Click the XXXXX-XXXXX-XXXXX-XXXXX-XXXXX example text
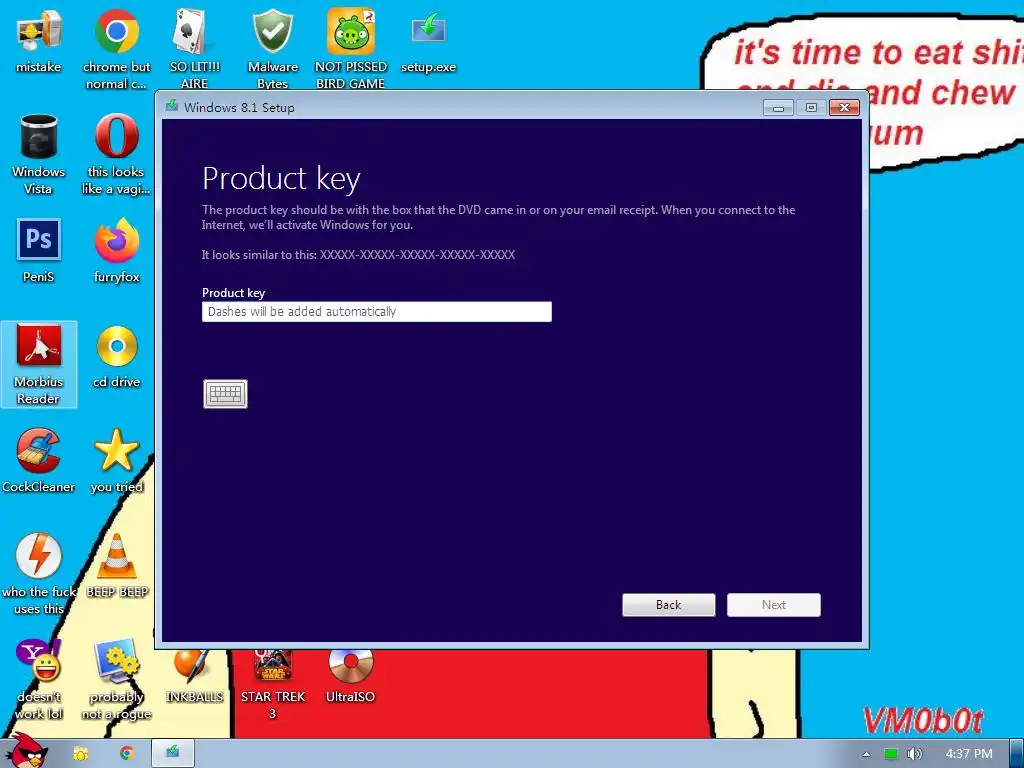Viewport: 1024px width, 768px height. (x=417, y=255)
